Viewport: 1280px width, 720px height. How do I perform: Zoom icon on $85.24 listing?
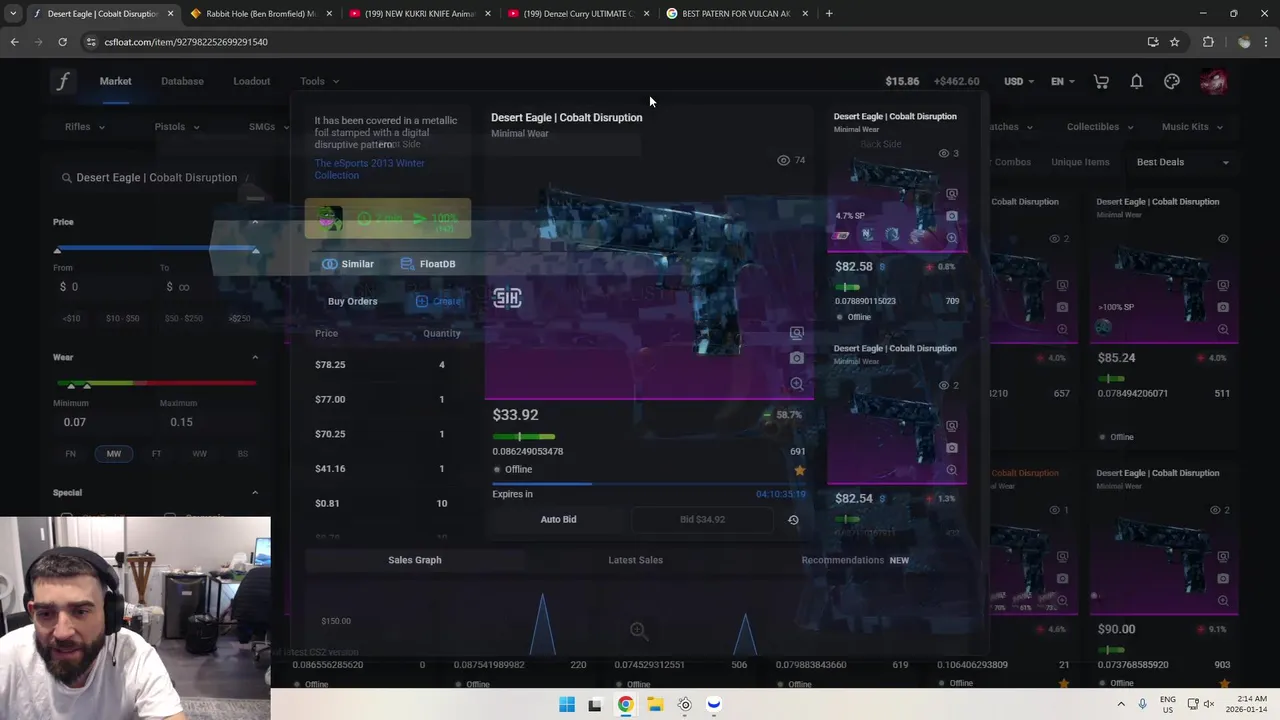[1223, 329]
